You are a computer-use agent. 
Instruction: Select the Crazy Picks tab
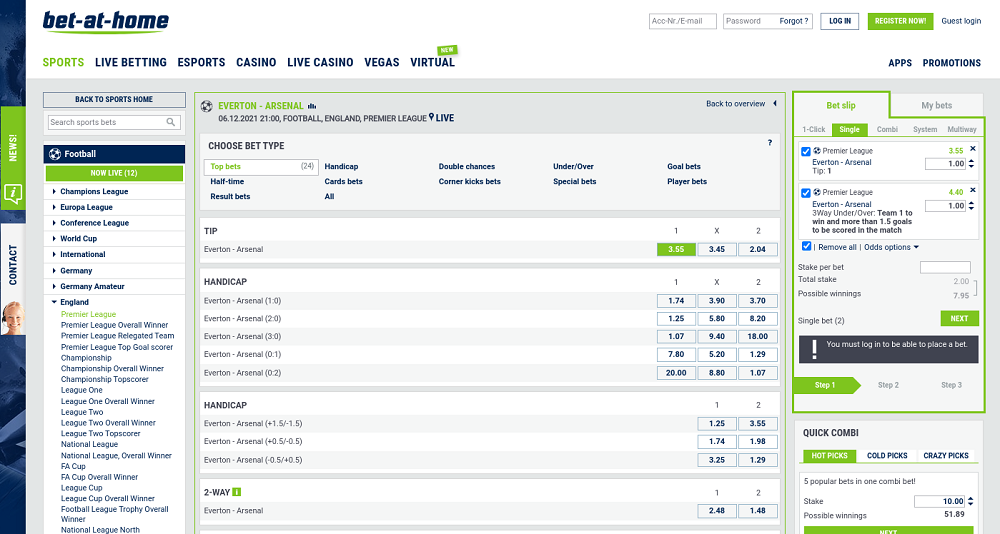pos(946,456)
